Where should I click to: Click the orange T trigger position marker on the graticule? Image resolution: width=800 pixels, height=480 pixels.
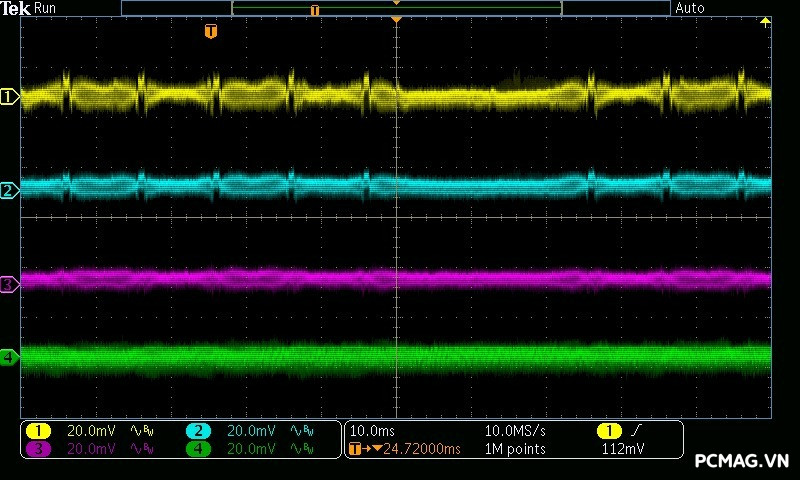click(210, 32)
